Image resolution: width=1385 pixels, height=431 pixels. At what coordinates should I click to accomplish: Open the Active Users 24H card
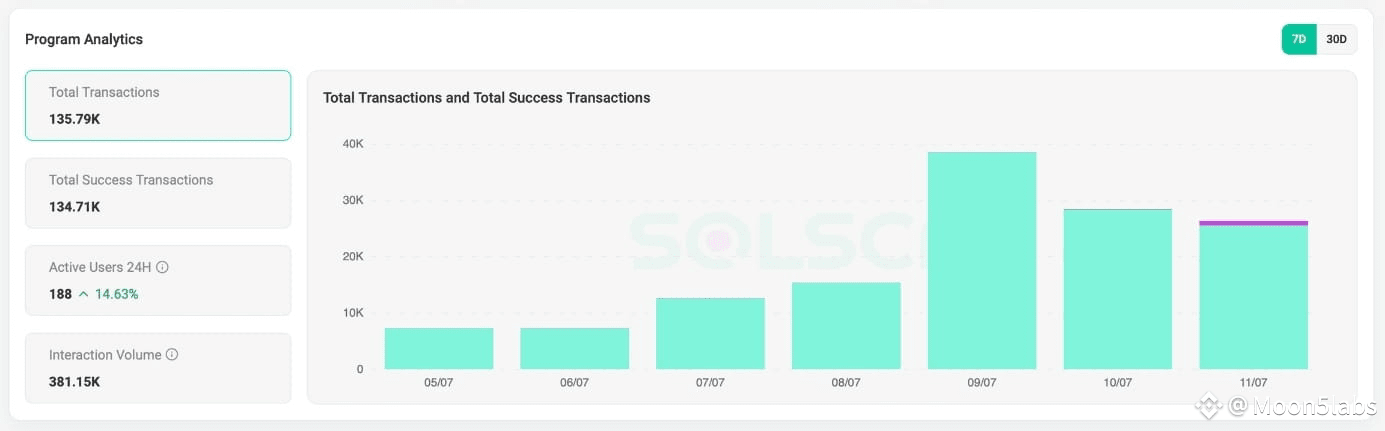(158, 280)
